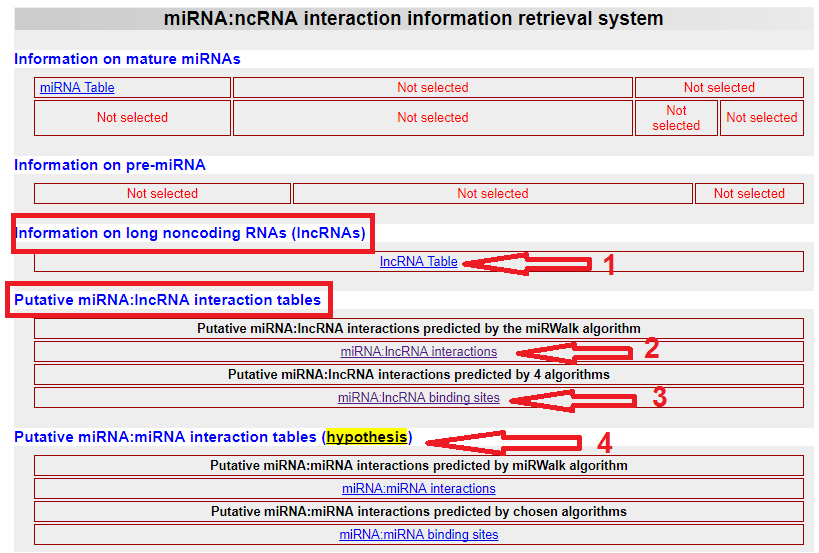Screen dimensions: 819x553
Task: Click the red arrow labeled 2
Action: 575,352
